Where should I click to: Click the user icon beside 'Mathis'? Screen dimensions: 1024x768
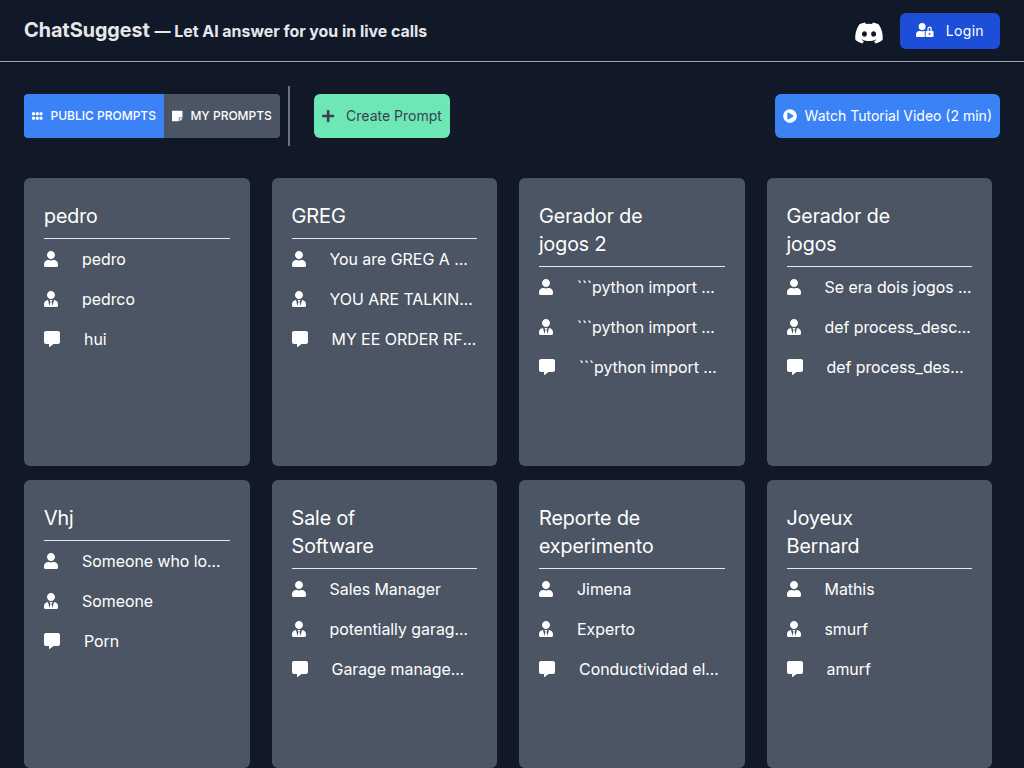pyautogui.click(x=794, y=589)
